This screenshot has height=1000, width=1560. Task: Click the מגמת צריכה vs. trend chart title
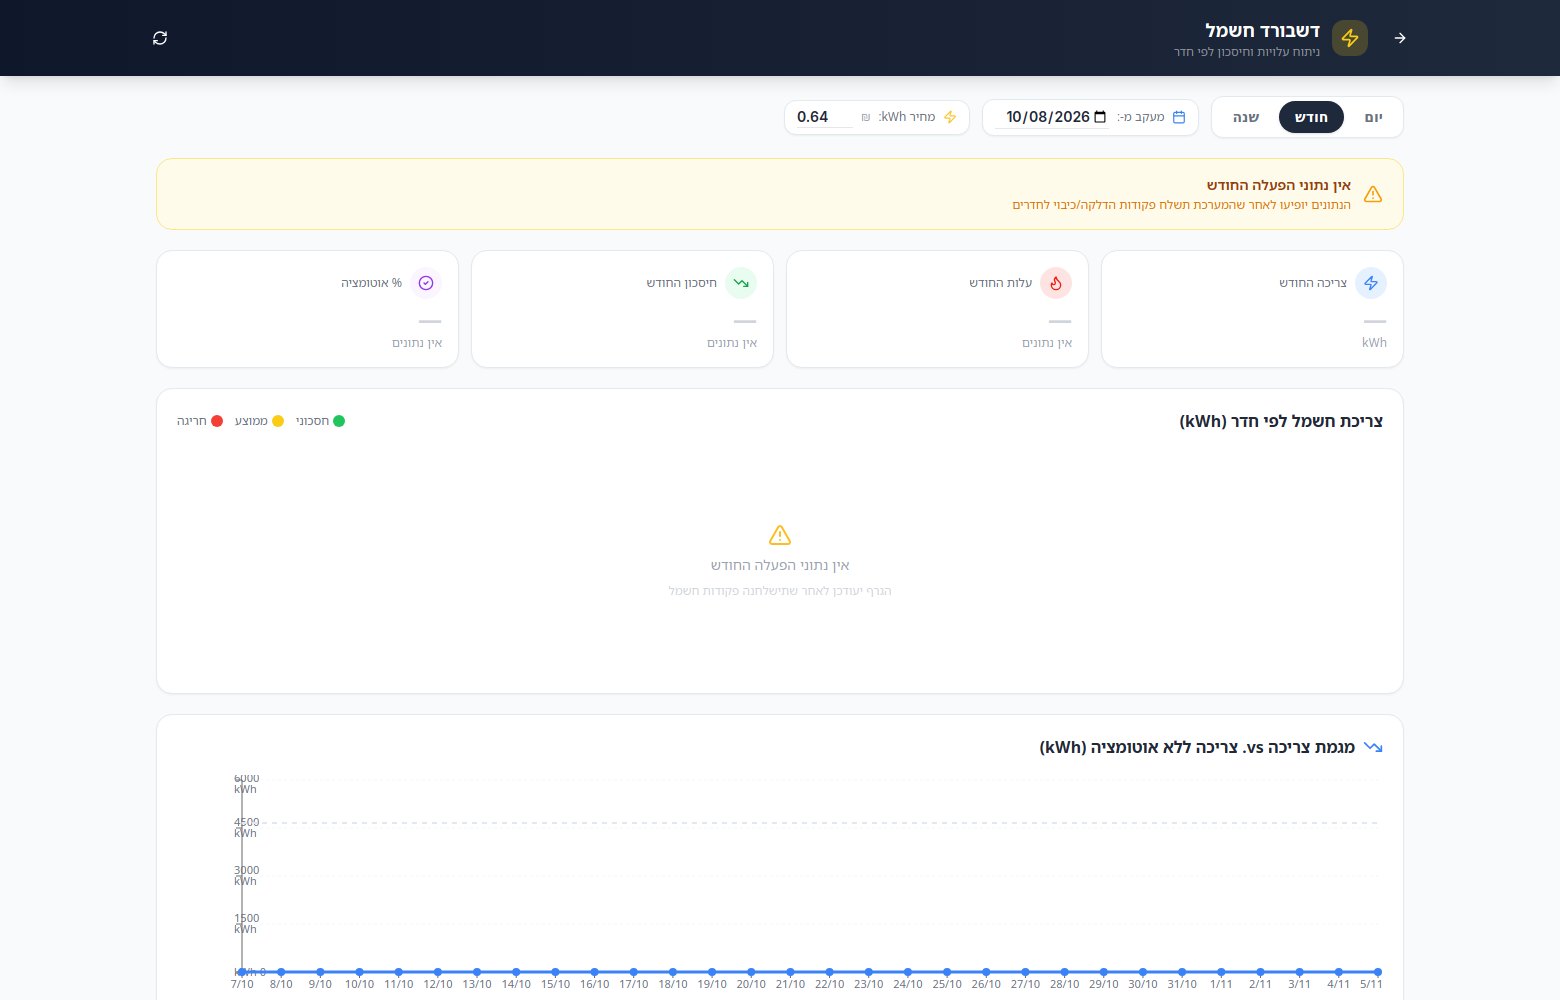[1197, 747]
